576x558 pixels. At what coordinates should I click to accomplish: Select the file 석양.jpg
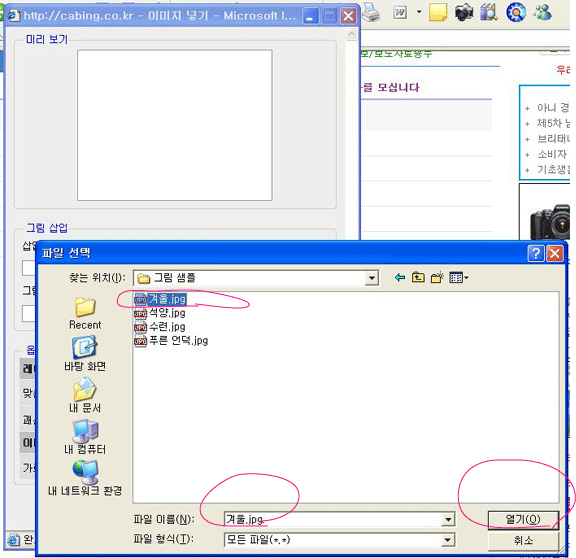[x=160, y=313]
